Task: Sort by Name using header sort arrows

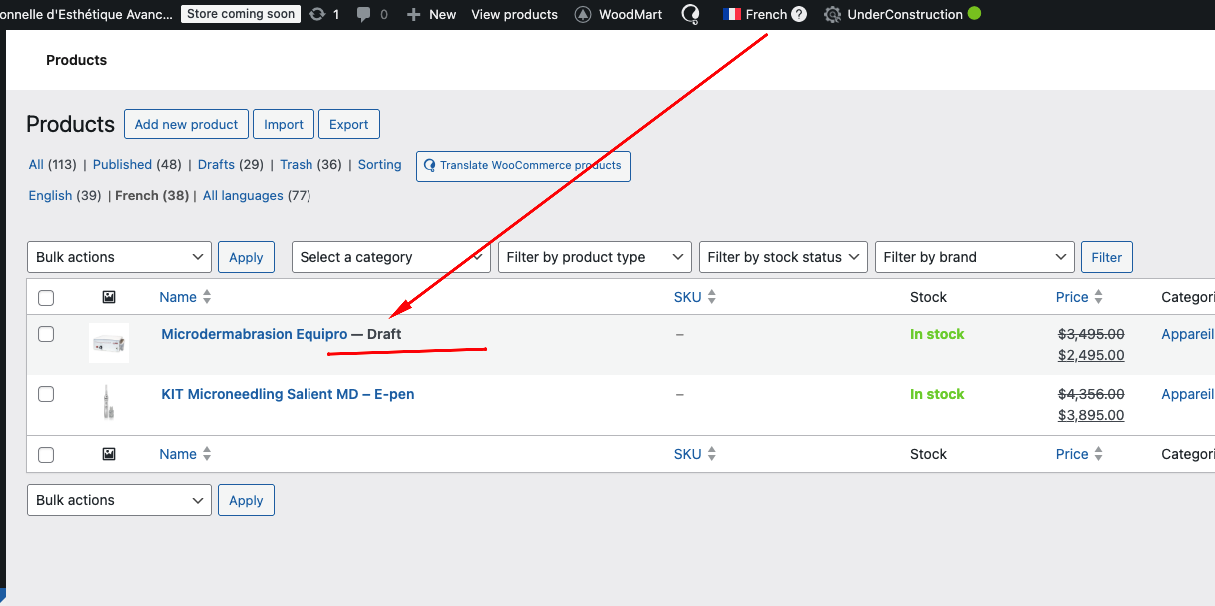Action: (207, 297)
